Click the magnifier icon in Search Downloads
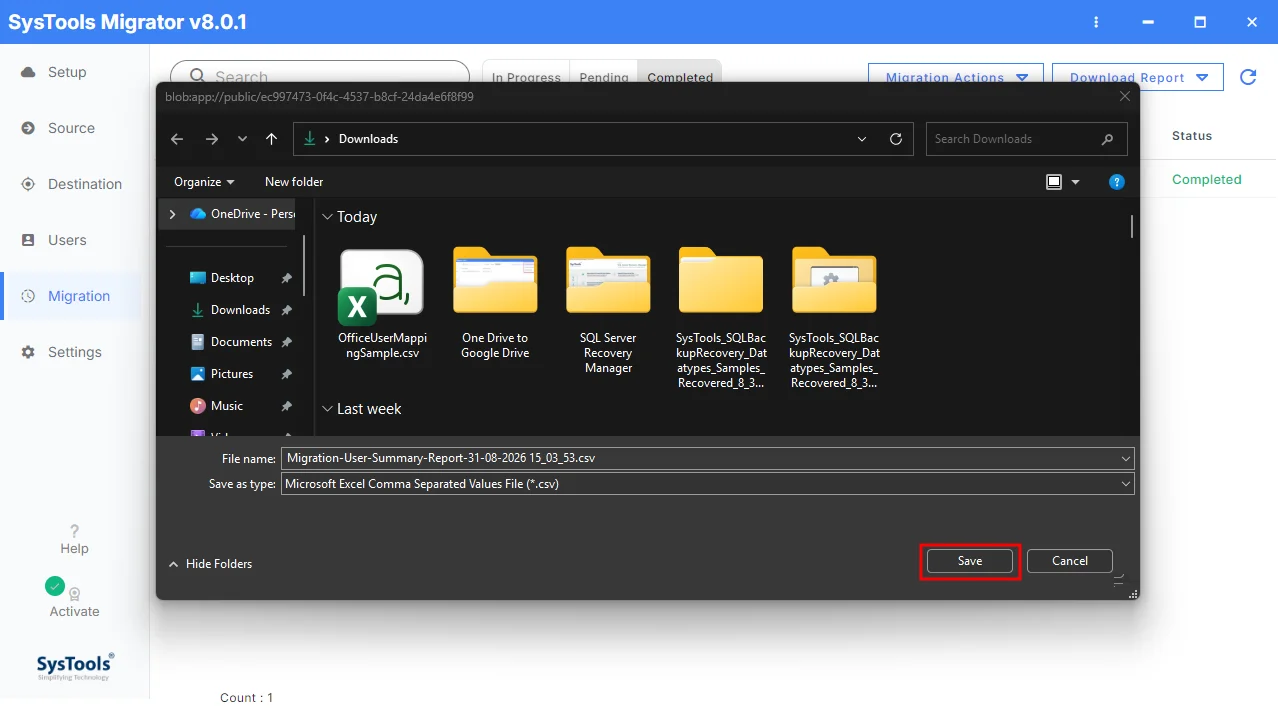The width and height of the screenshot is (1278, 717). coord(1107,139)
